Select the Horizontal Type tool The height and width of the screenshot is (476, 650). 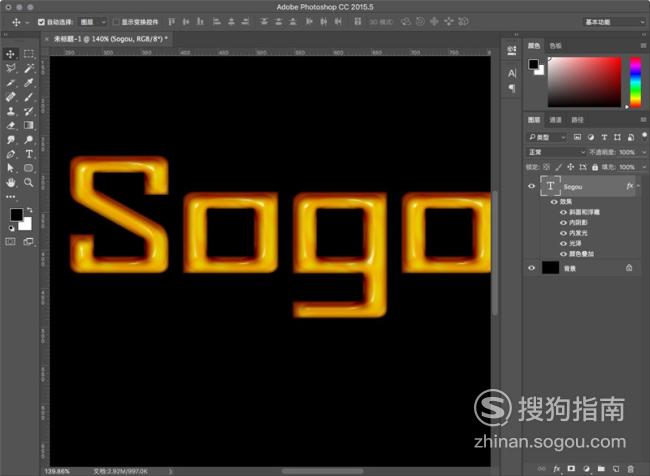click(29, 154)
